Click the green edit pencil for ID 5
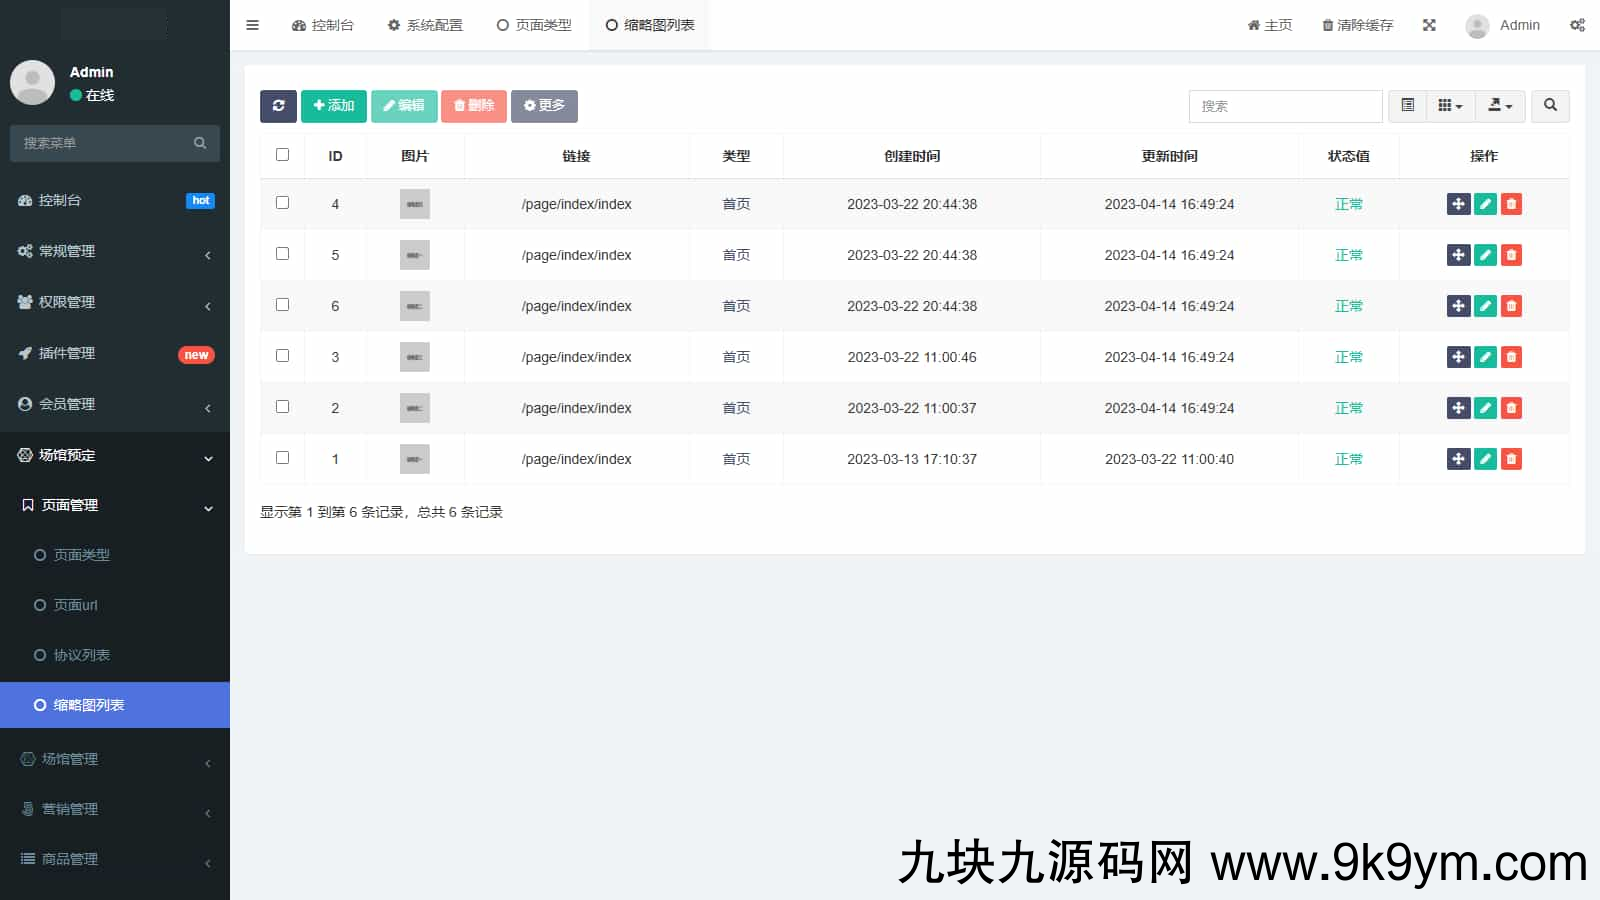Screen dimensions: 1600x900 pyautogui.click(x=1485, y=255)
